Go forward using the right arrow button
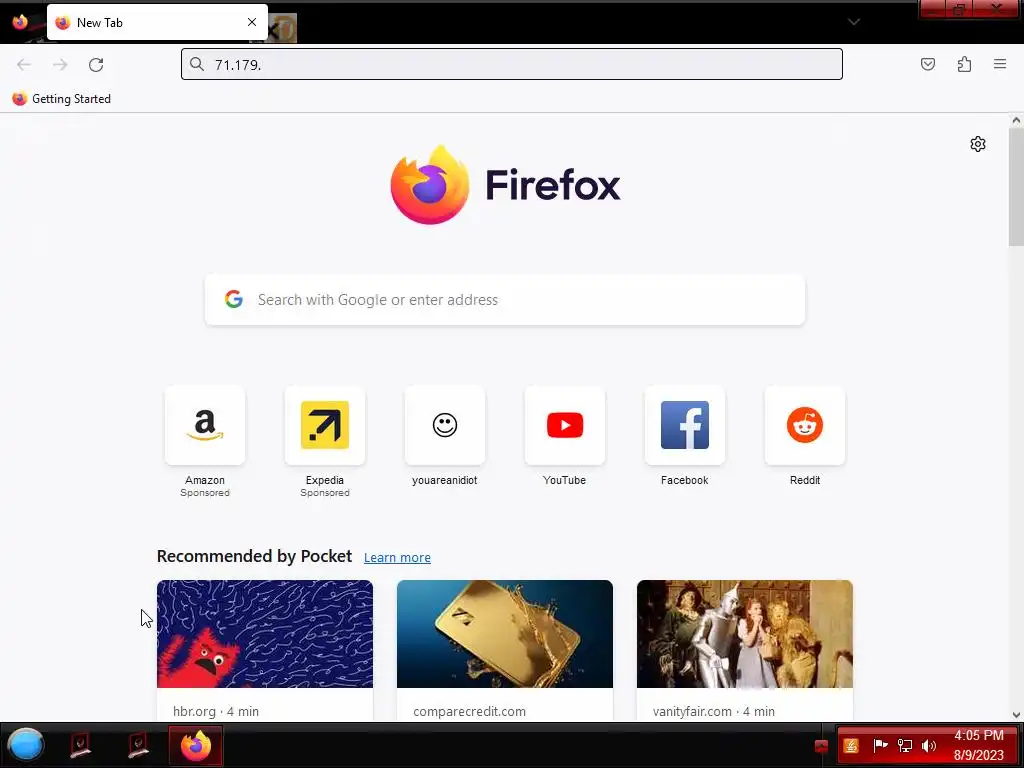 pos(60,65)
